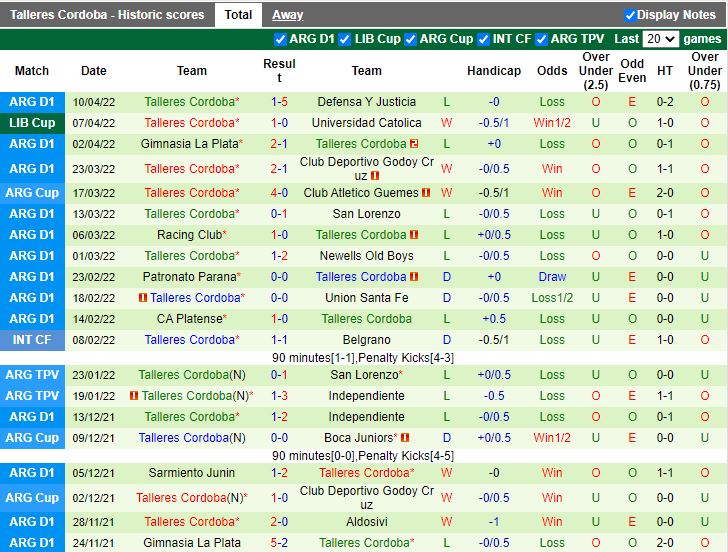Switch to the Away tab
Screen dimensions: 728x552
[x=288, y=15]
